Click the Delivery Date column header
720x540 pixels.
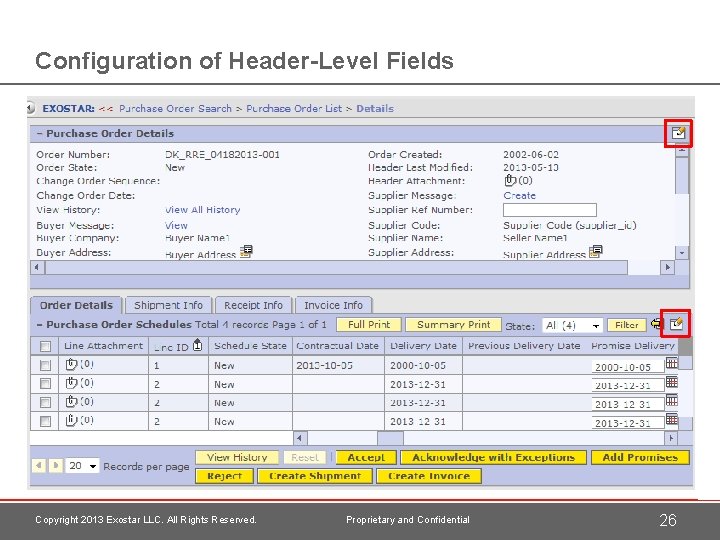[x=423, y=346]
